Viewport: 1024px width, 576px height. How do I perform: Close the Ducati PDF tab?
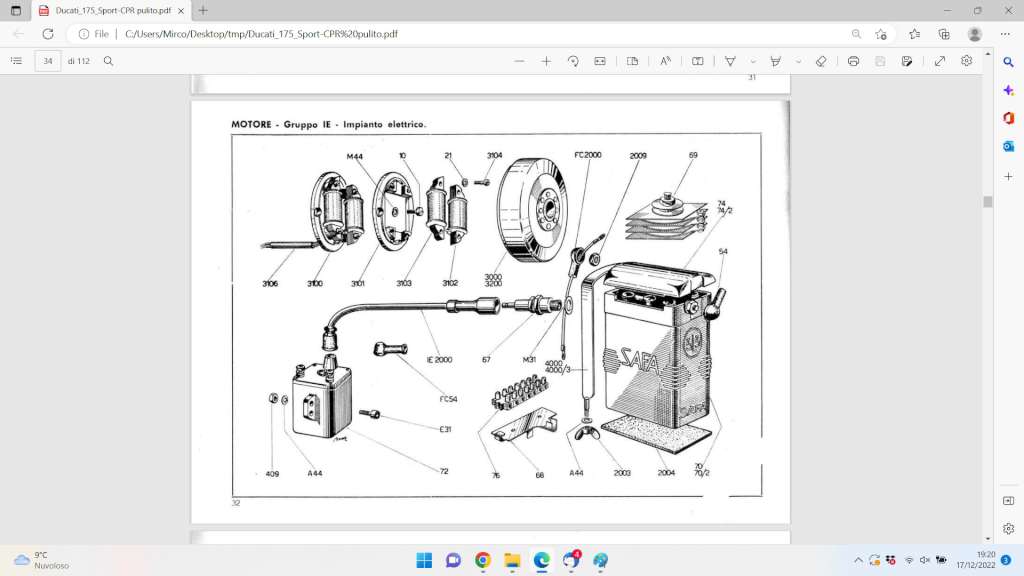tap(181, 10)
